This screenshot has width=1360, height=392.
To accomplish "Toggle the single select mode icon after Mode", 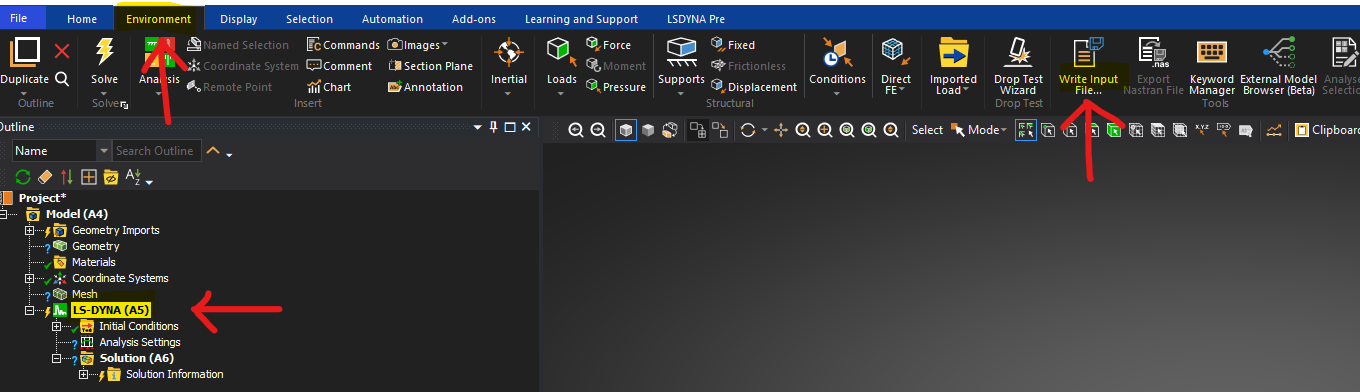I will tap(1025, 130).
